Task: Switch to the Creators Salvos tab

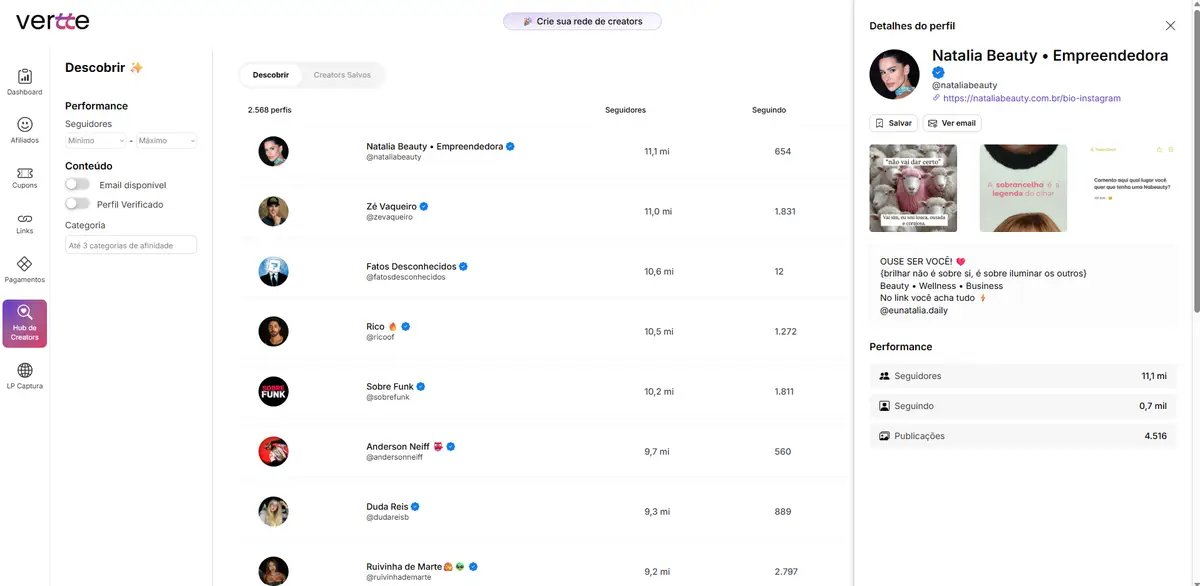Action: point(343,74)
